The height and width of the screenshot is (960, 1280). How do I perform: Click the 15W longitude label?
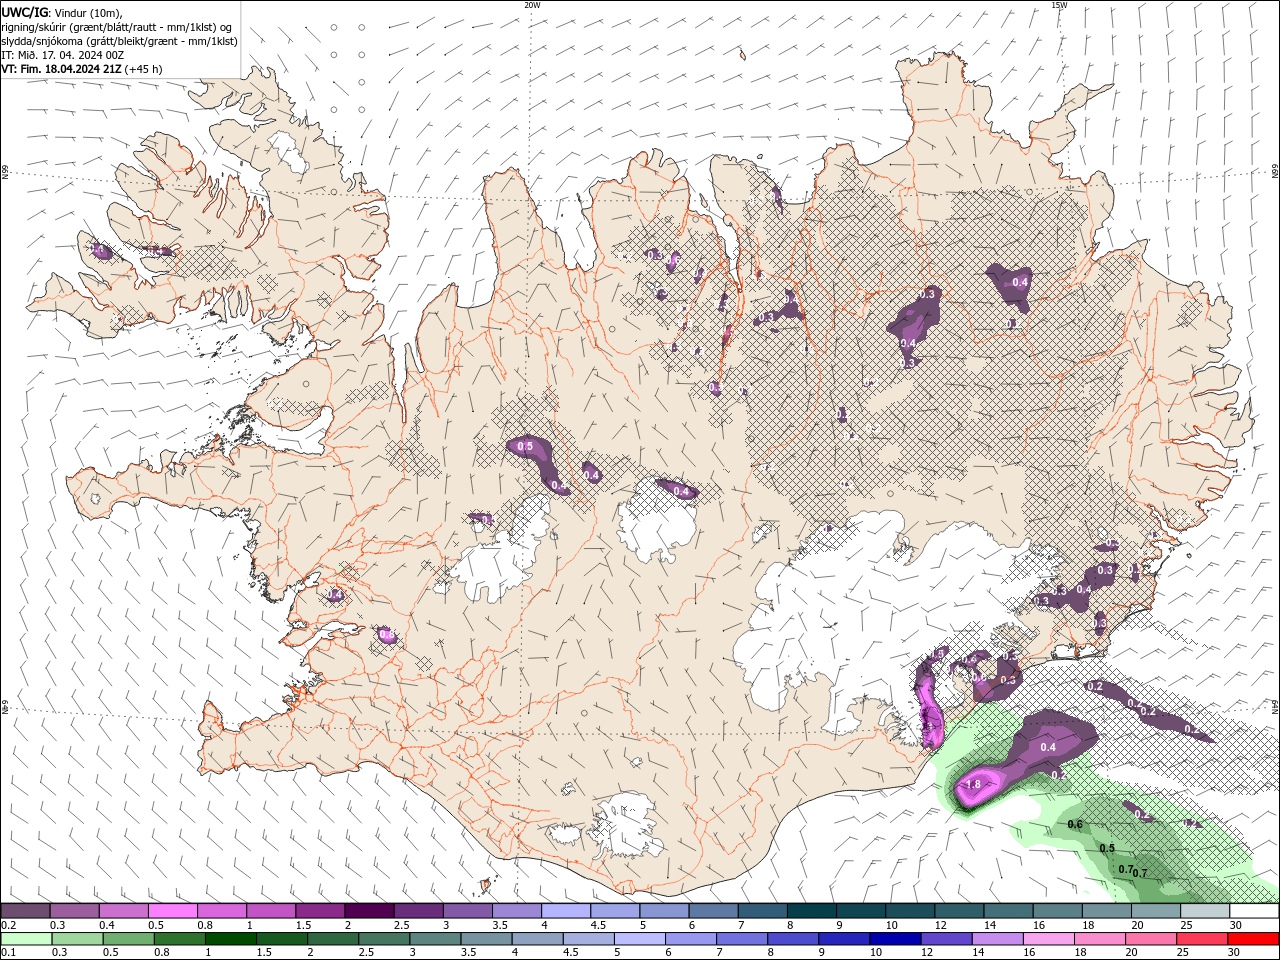click(x=1059, y=5)
